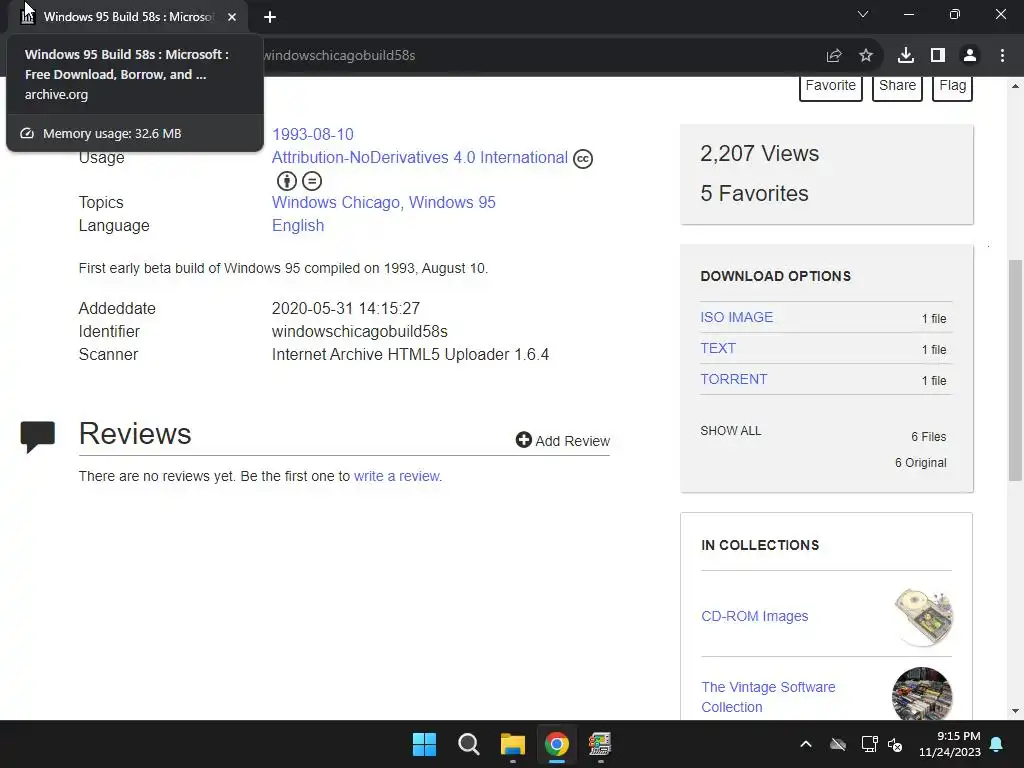This screenshot has width=1024, height=768.
Task: Click the scrollbar up arrow
Action: pos(1015,86)
